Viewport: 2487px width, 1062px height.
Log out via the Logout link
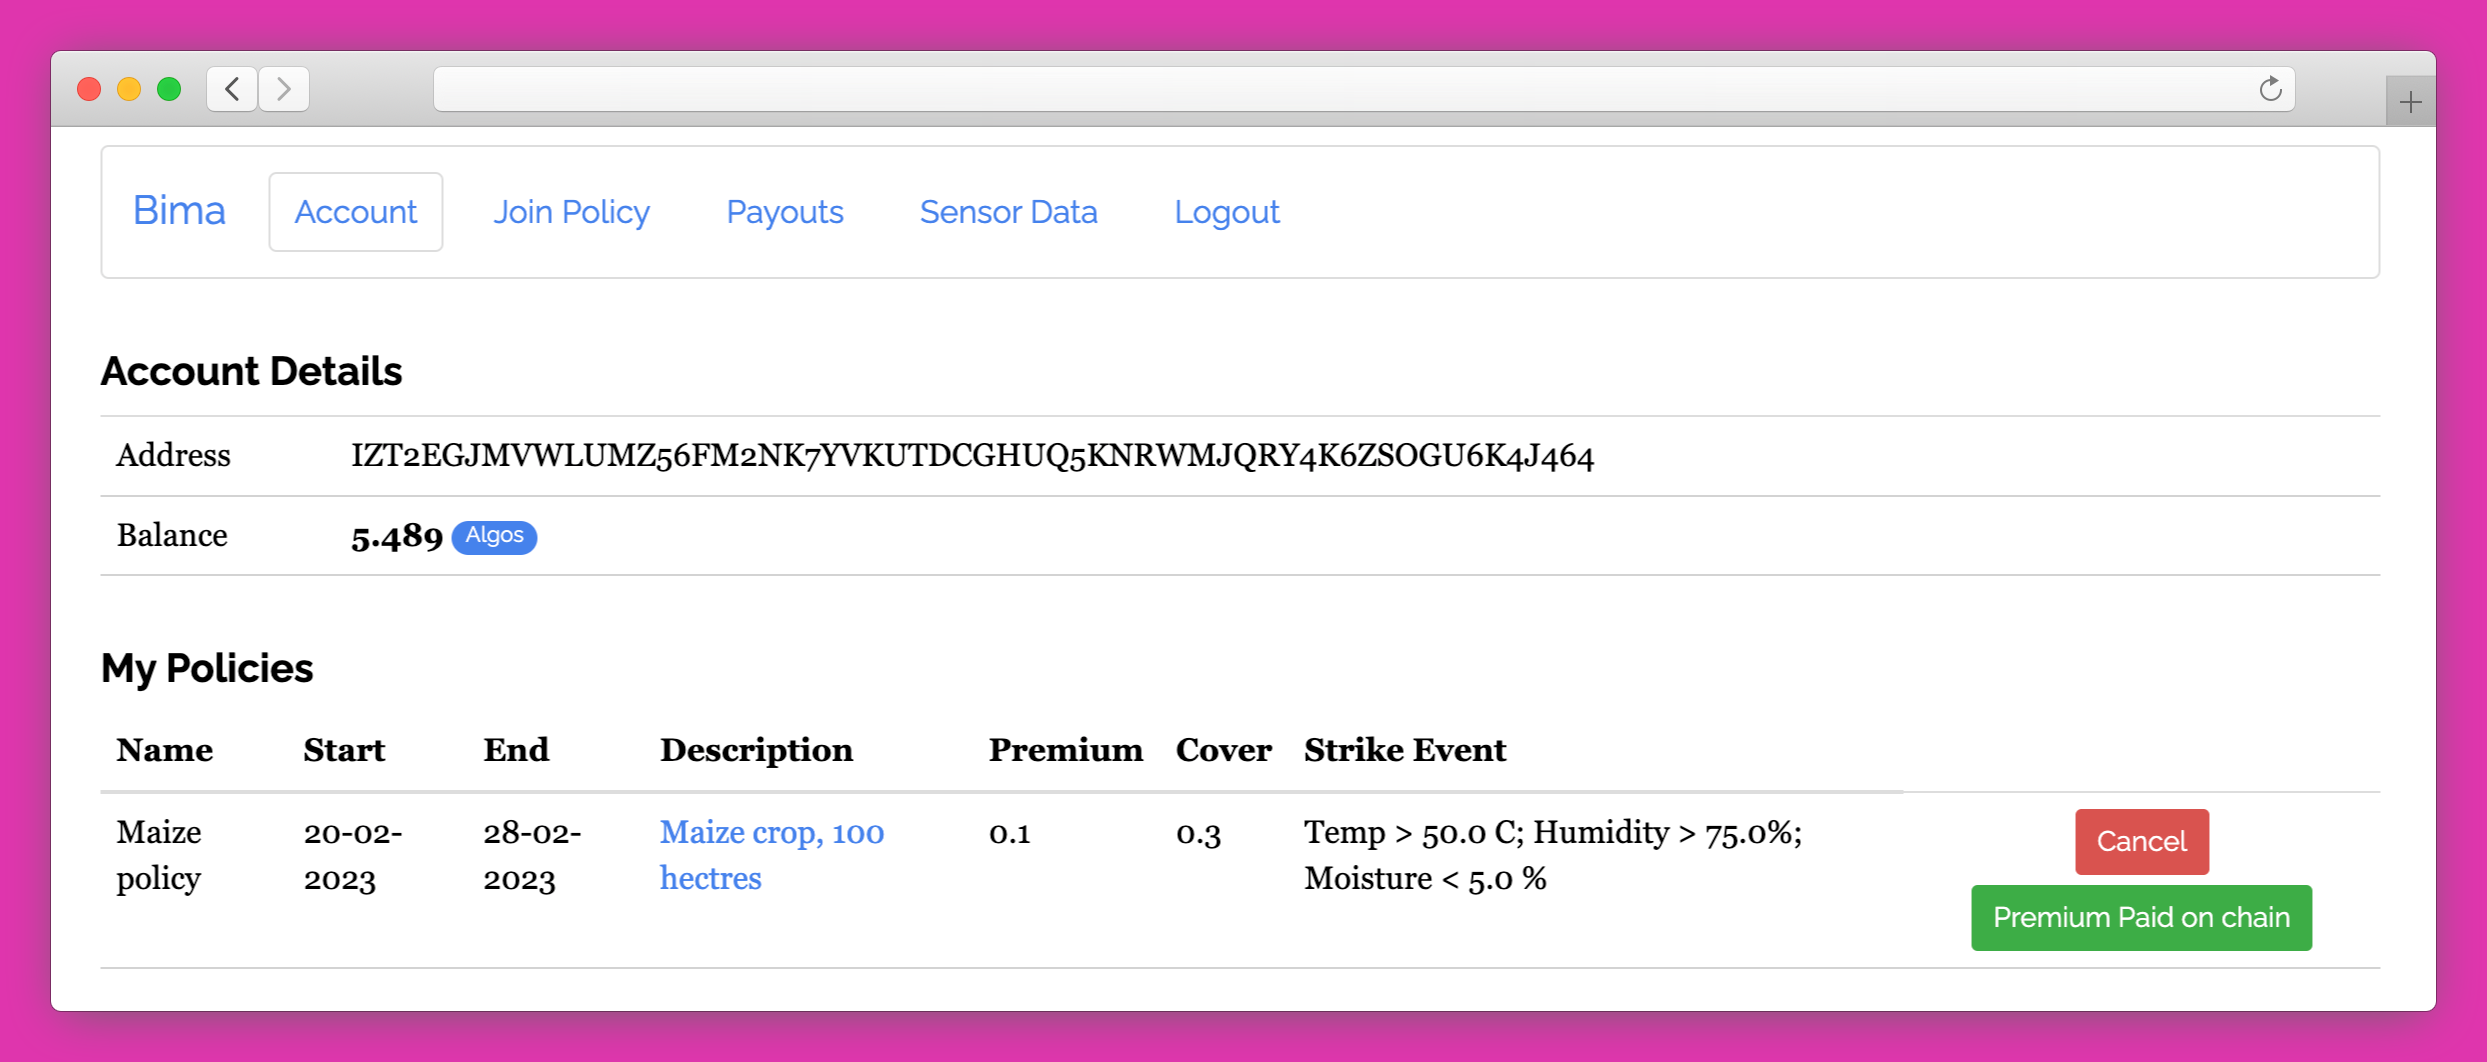1227,212
